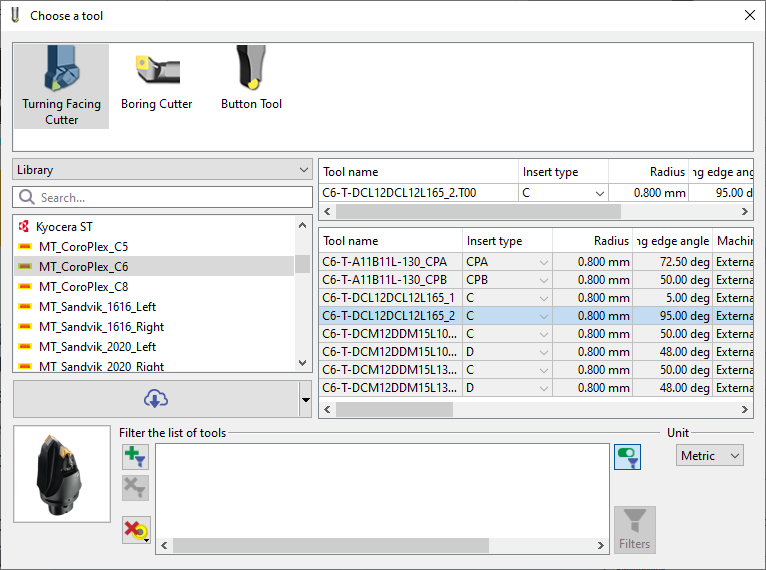
Task: Select MT_Sandvik_1616_Left library
Action: 96,307
